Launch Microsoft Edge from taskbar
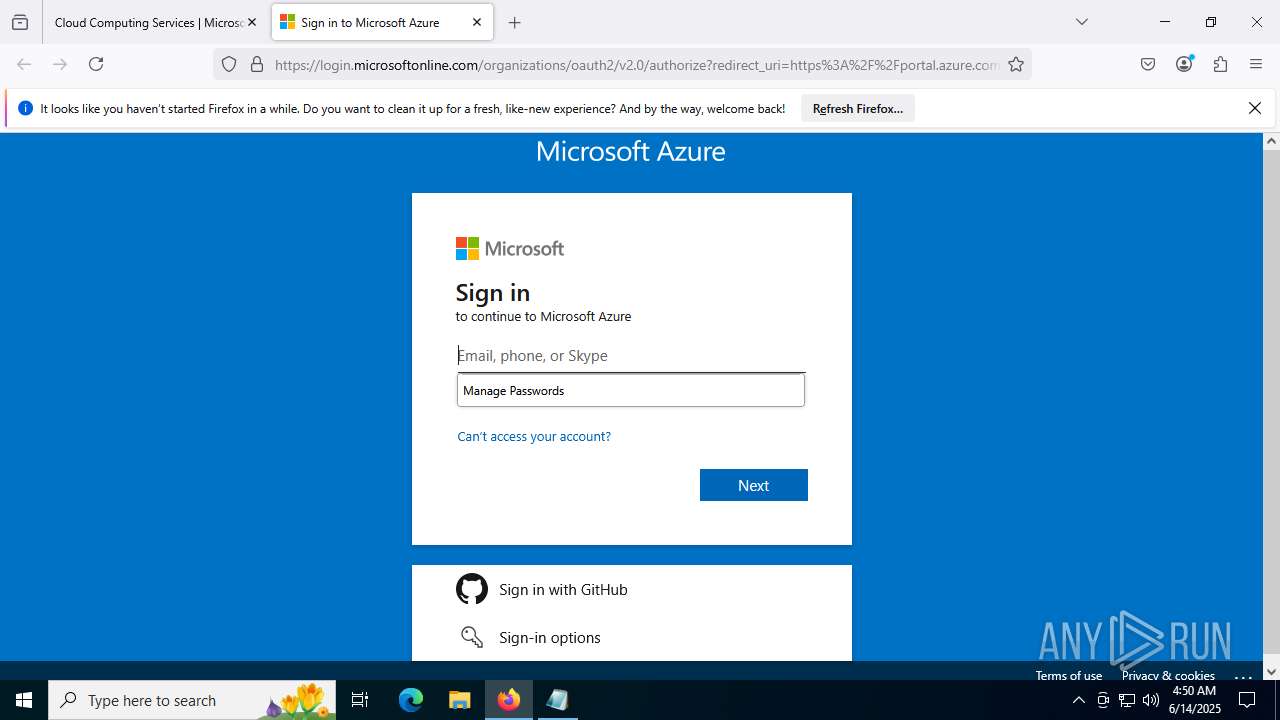This screenshot has width=1280, height=720. pyautogui.click(x=411, y=700)
